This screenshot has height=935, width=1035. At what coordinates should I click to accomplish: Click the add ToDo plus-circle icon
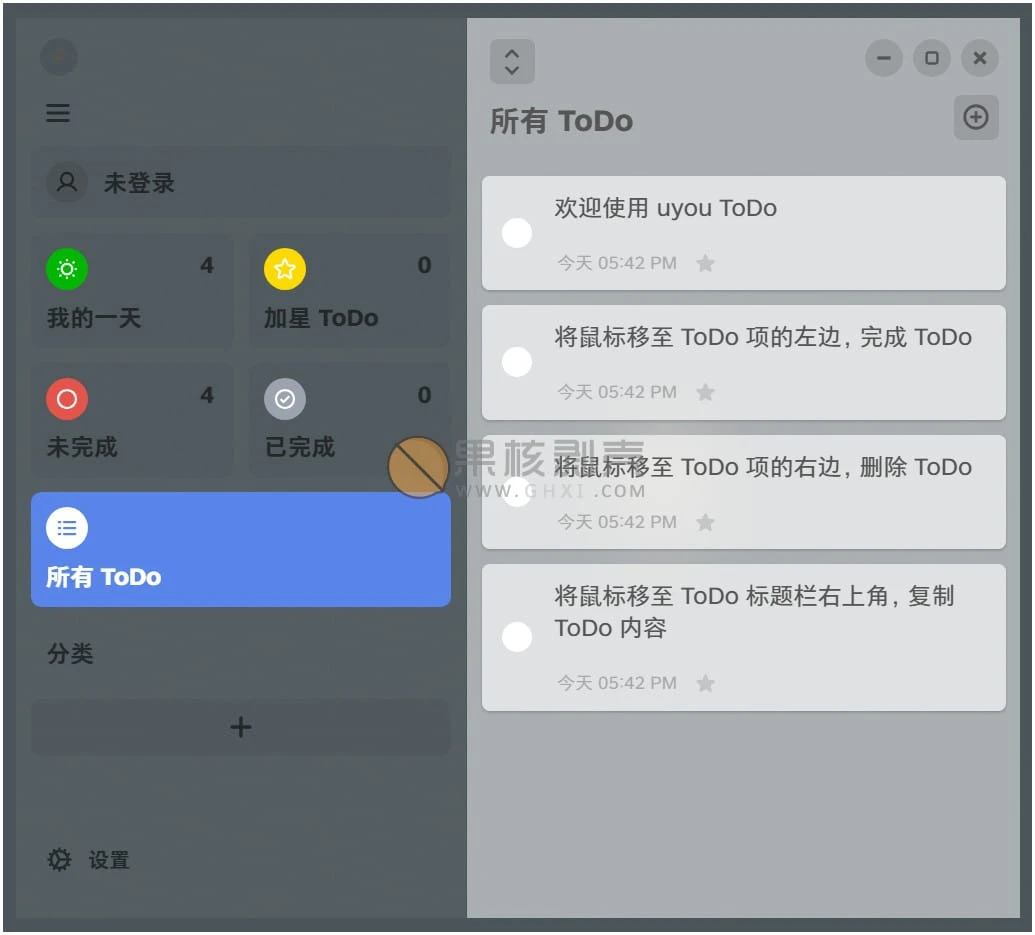tap(975, 118)
